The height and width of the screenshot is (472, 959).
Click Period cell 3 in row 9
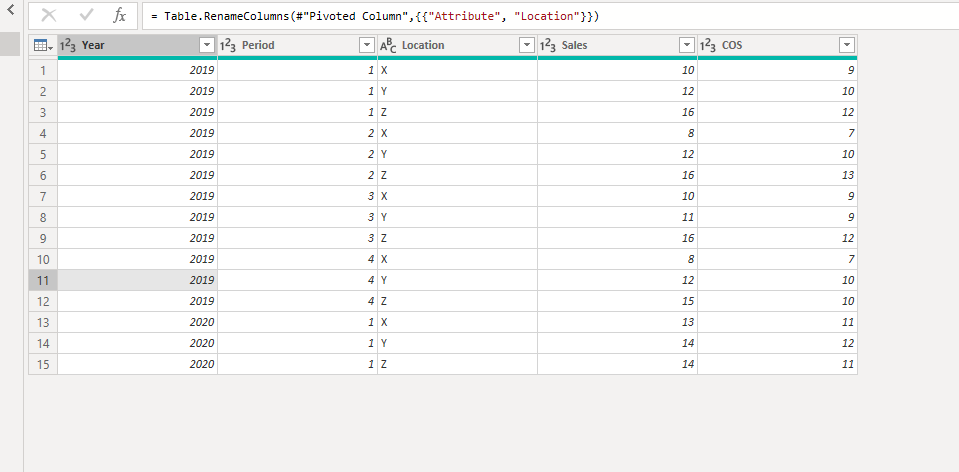297,238
